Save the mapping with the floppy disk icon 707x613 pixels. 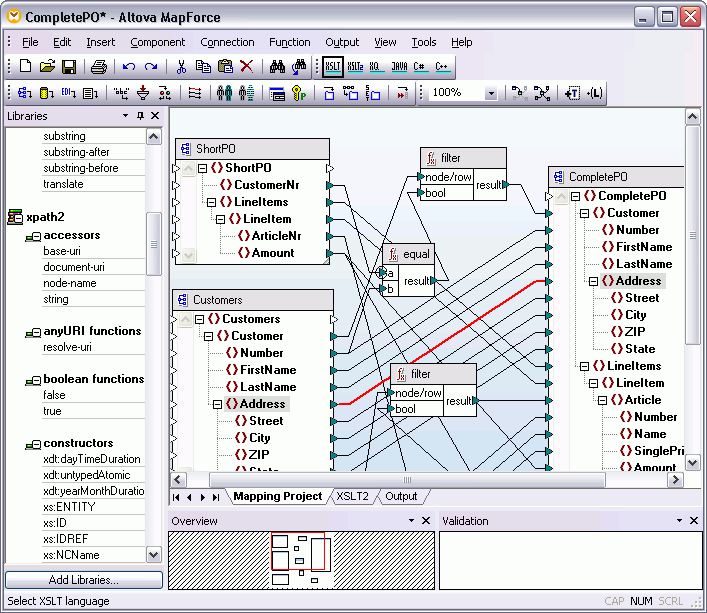tap(69, 67)
